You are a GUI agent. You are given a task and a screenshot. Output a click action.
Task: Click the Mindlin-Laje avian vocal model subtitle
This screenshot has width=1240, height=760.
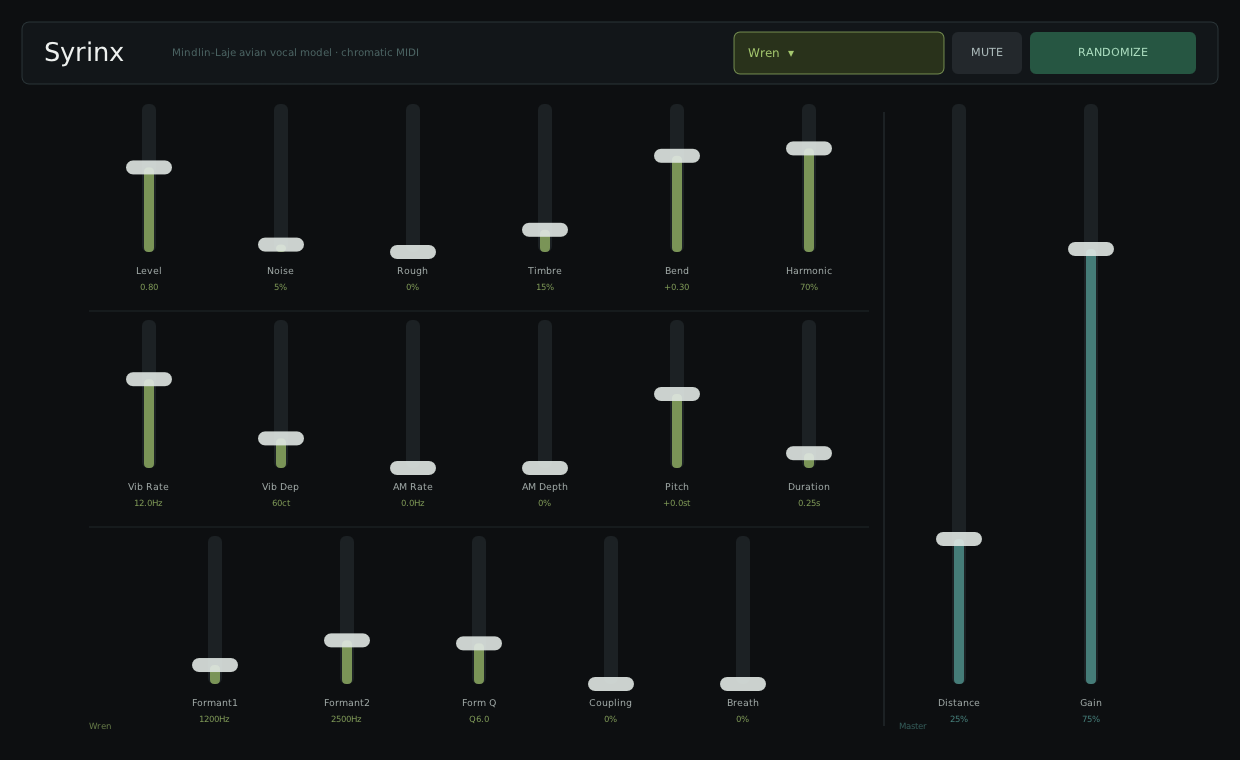click(295, 53)
